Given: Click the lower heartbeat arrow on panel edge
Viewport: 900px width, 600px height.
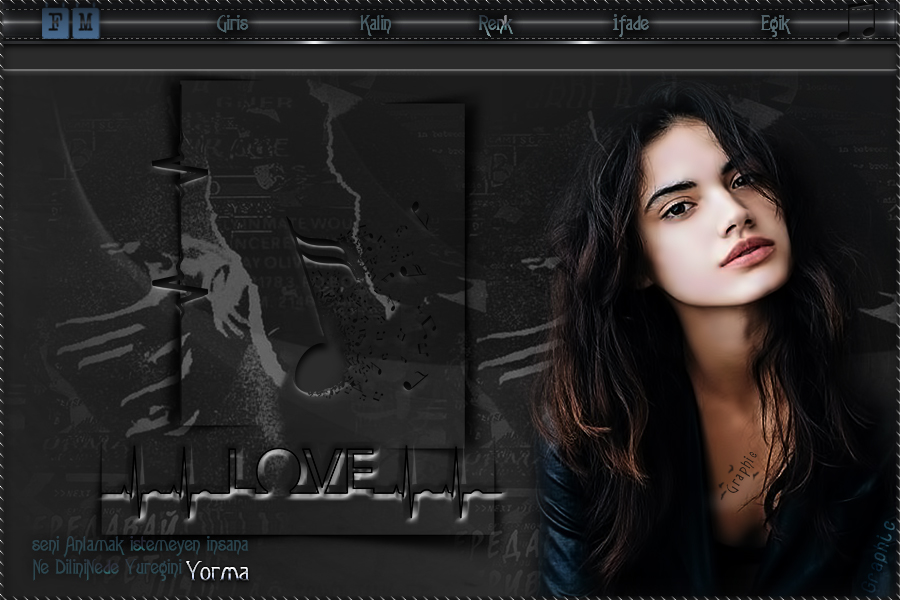Looking at the screenshot, I should (x=180, y=290).
